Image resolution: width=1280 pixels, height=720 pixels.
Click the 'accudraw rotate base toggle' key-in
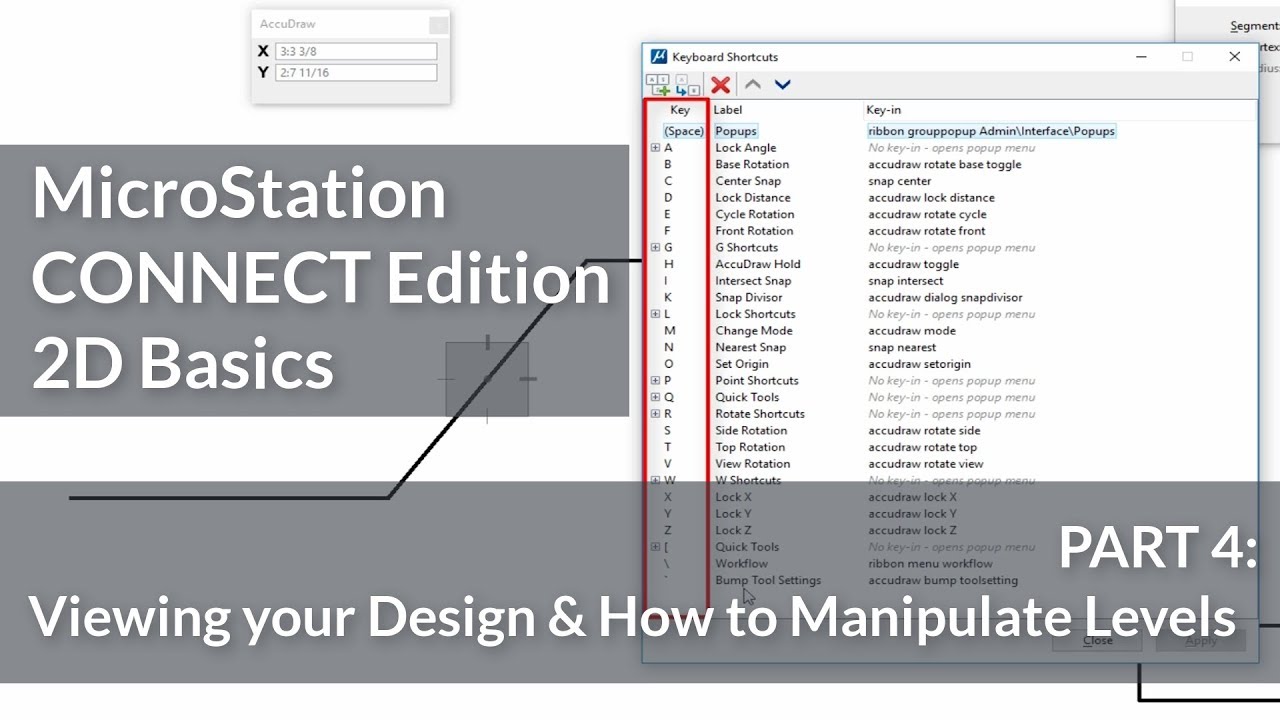coord(945,164)
